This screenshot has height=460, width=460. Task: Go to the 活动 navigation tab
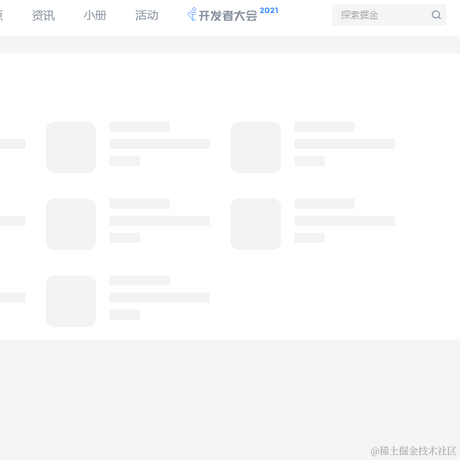click(147, 15)
